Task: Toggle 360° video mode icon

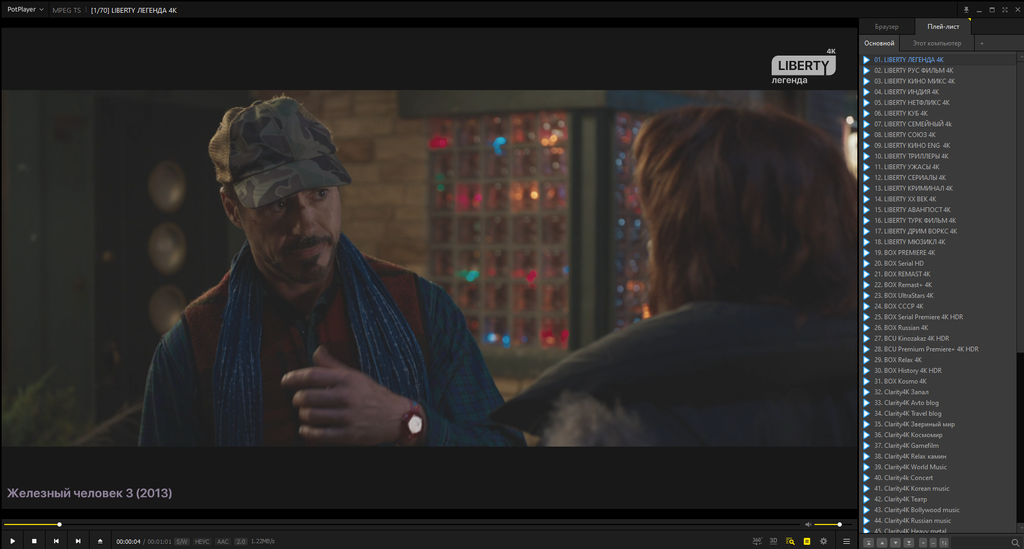Action: click(757, 541)
